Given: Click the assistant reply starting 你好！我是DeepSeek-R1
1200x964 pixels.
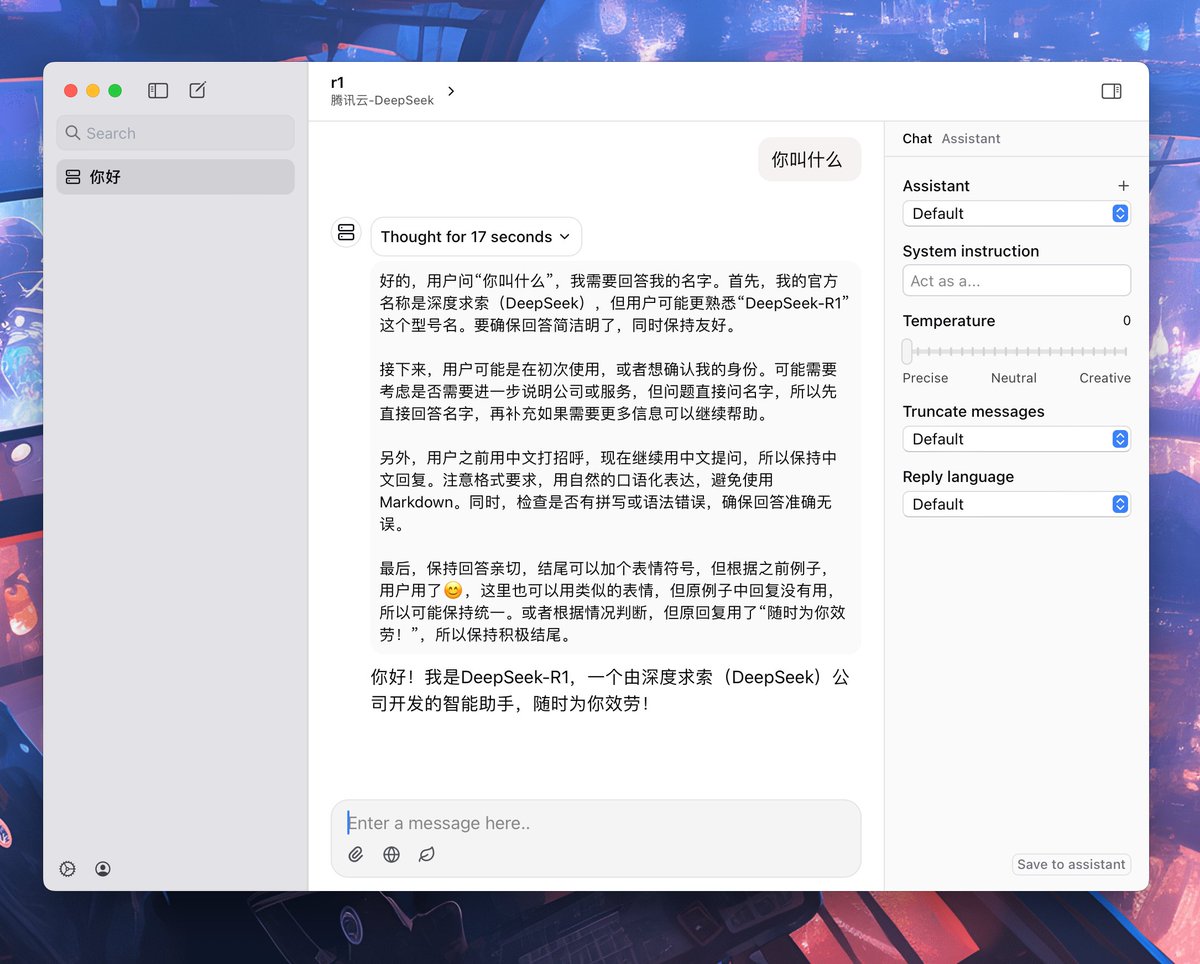Looking at the screenshot, I should coord(610,690).
